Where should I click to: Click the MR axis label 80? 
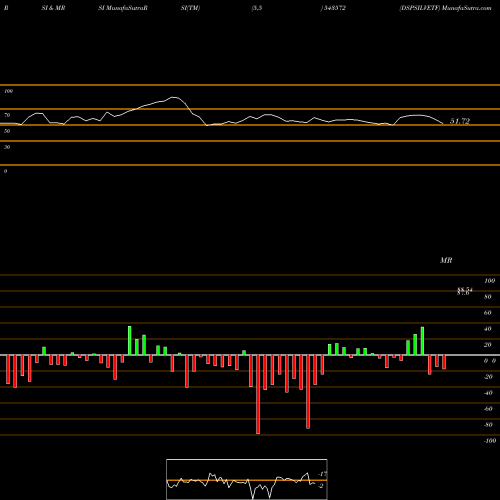point(488,297)
